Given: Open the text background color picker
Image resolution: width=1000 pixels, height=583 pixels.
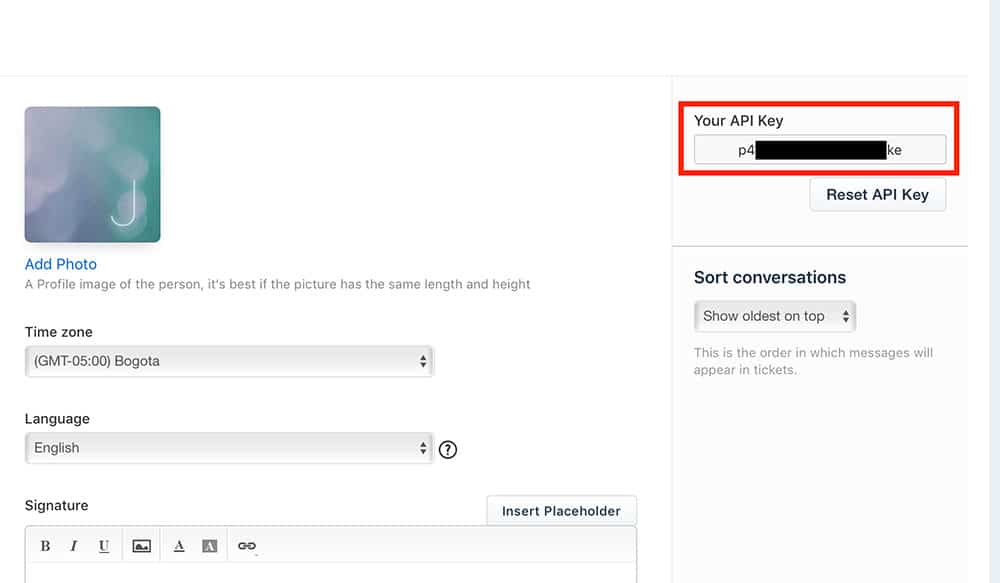Looking at the screenshot, I should click(x=210, y=546).
